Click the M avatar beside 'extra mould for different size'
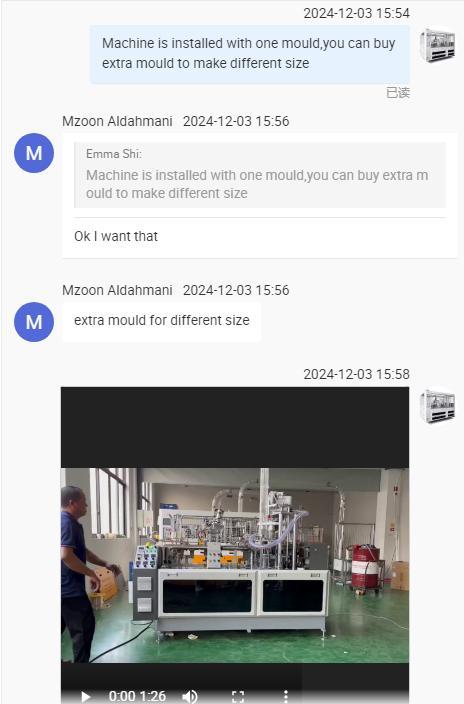The image size is (464, 704). 34,322
